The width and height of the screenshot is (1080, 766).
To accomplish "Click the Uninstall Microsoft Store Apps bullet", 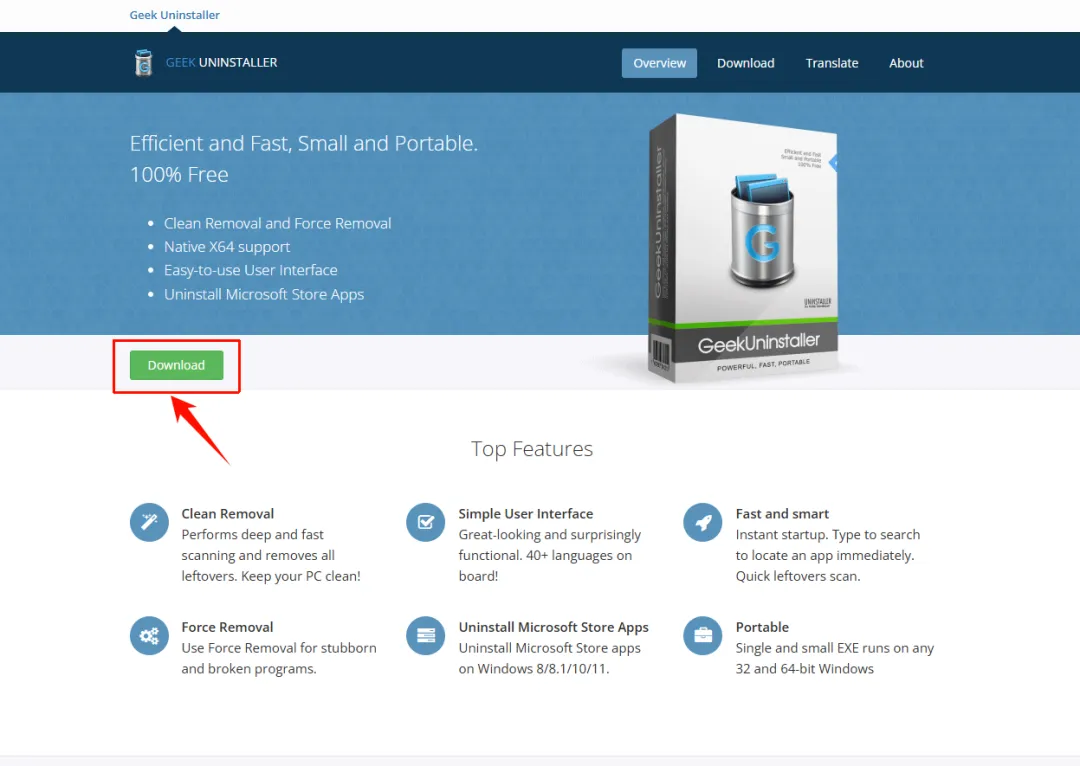I will [x=264, y=294].
